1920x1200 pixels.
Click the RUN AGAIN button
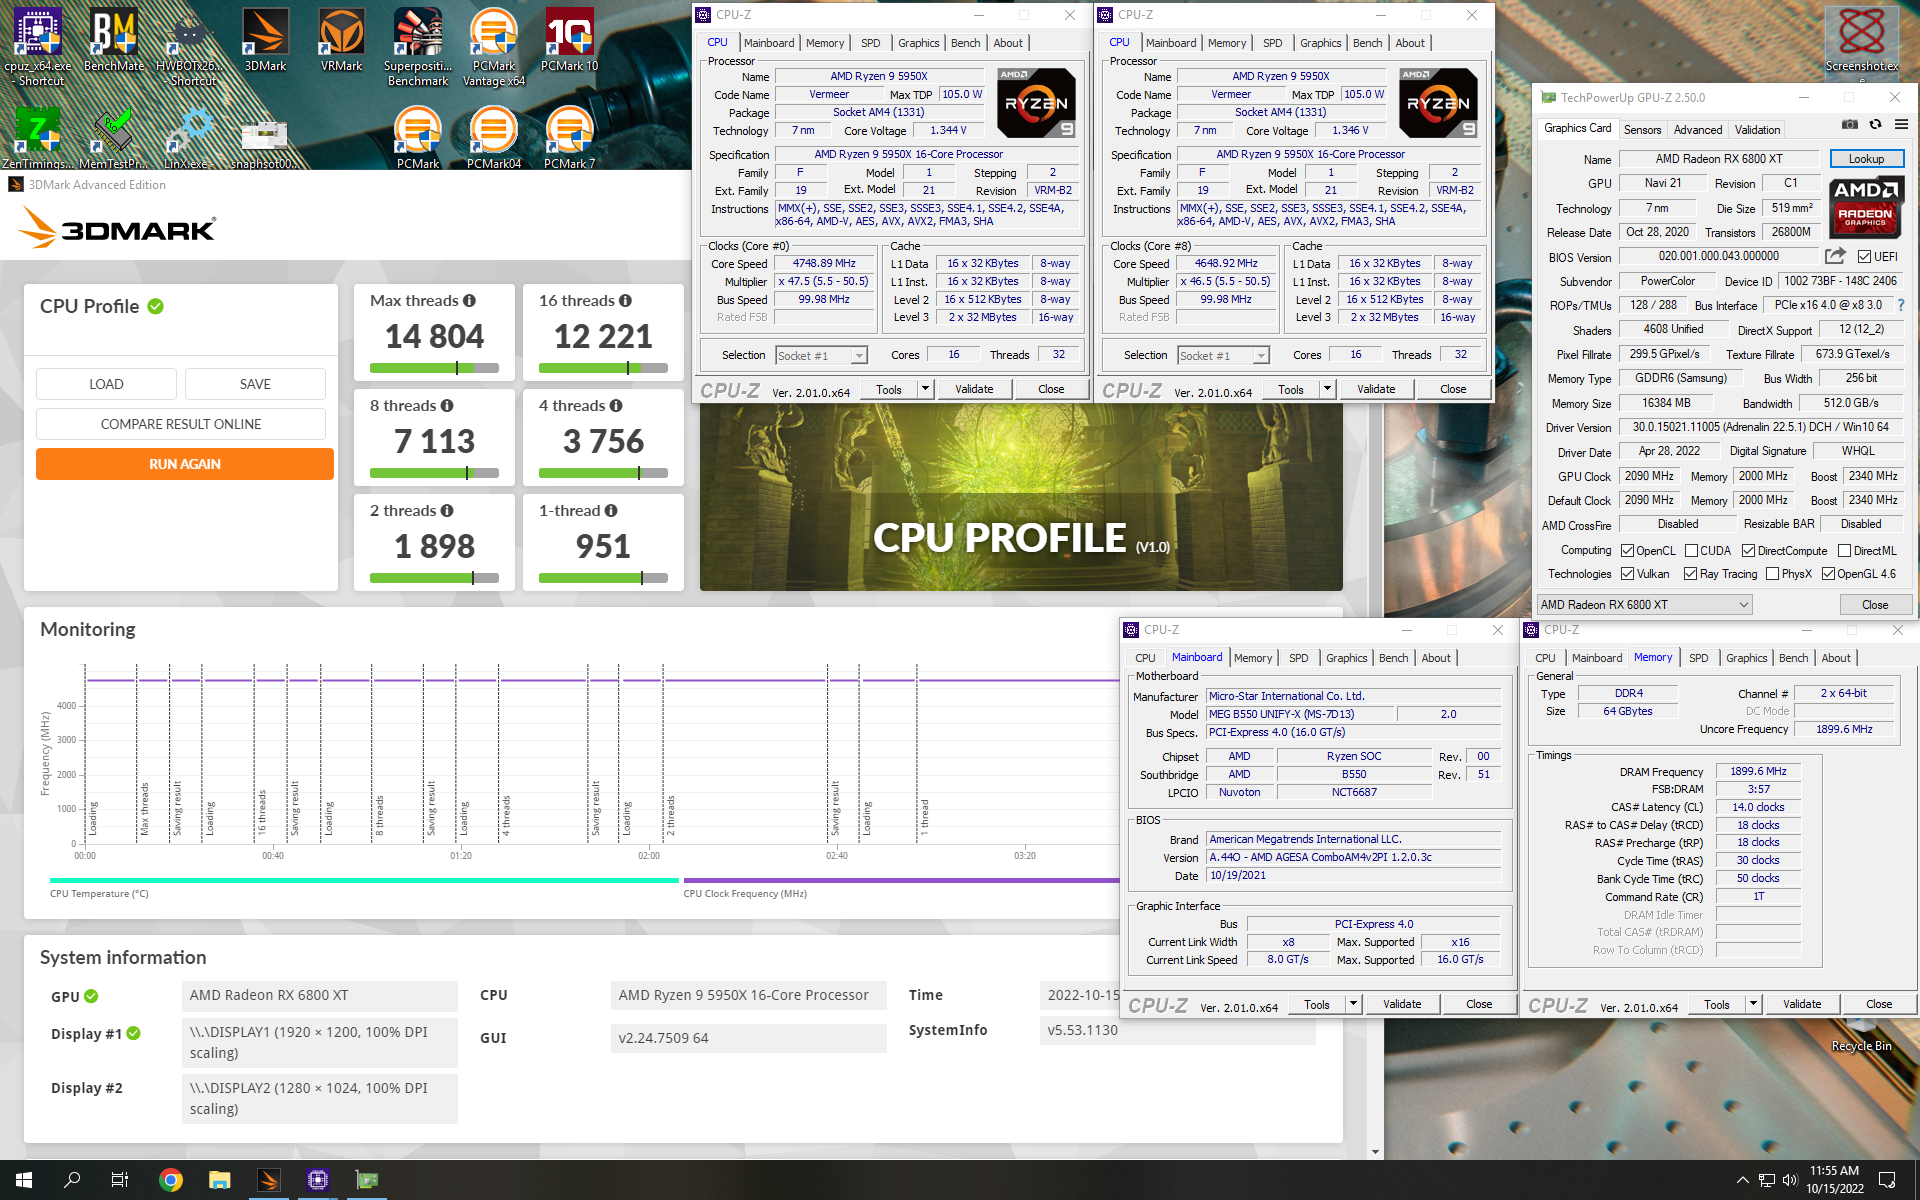(x=185, y=464)
